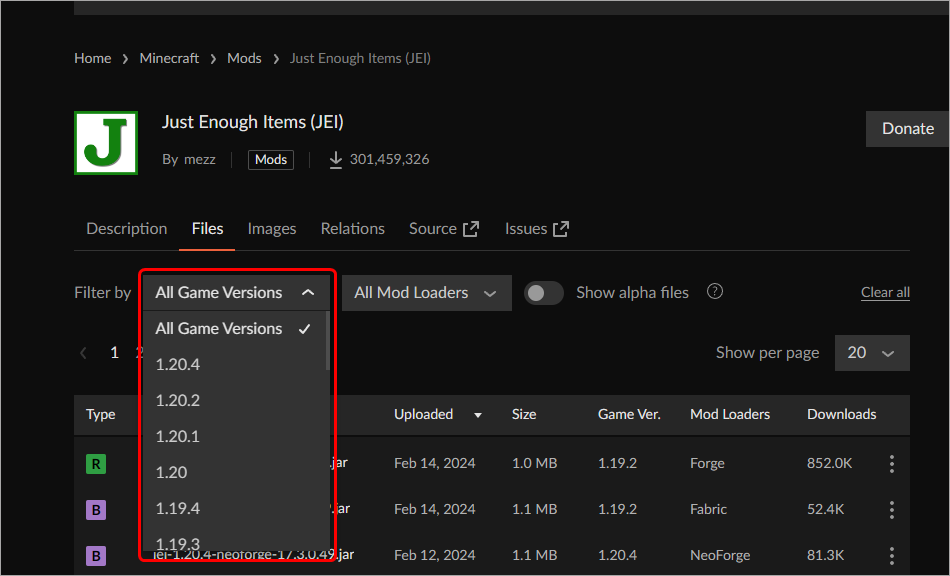Click the Donate button
Image resolution: width=950 pixels, height=576 pixels.
[907, 129]
